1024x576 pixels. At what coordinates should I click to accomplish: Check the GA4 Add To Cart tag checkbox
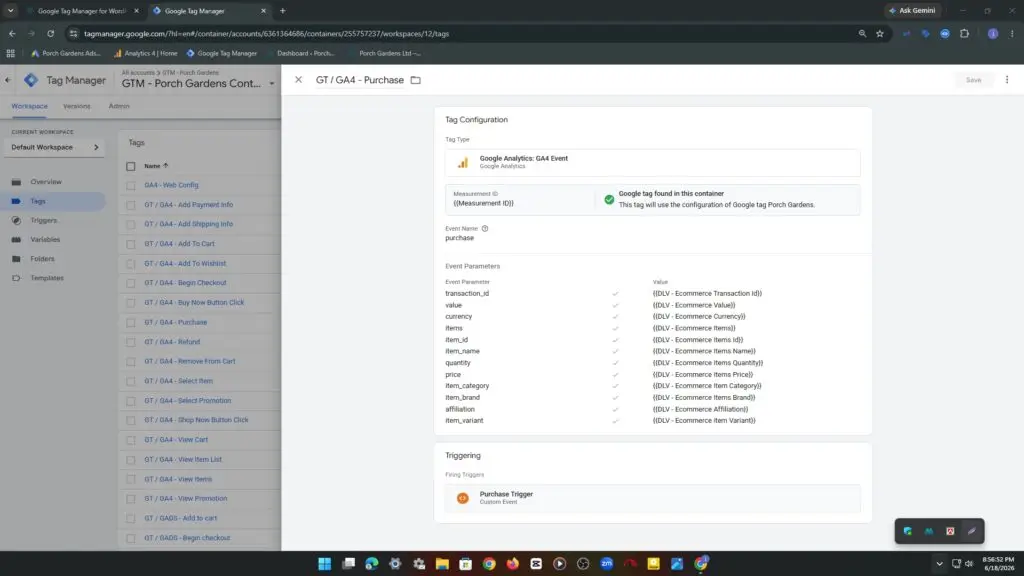click(131, 244)
